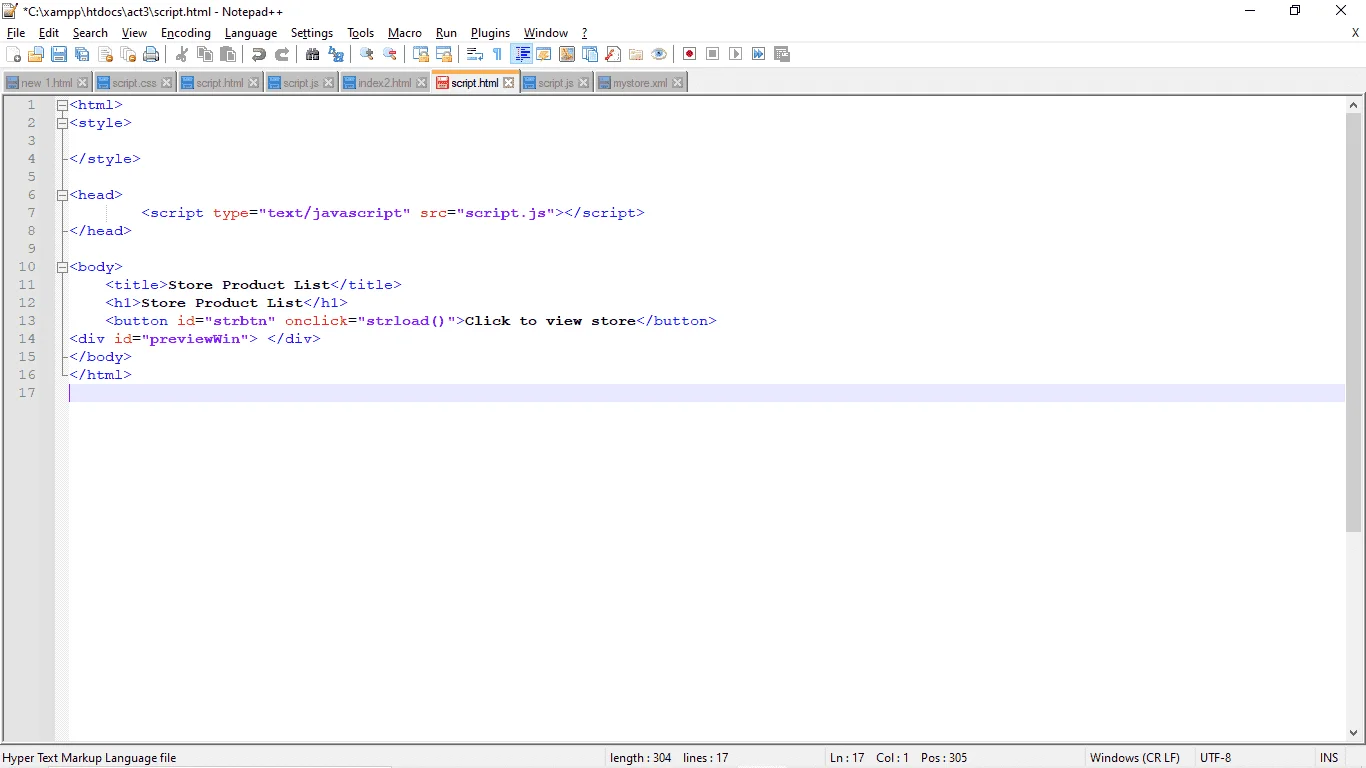Open a file with the folder icon
Screen dimensions: 1366x768
point(36,54)
